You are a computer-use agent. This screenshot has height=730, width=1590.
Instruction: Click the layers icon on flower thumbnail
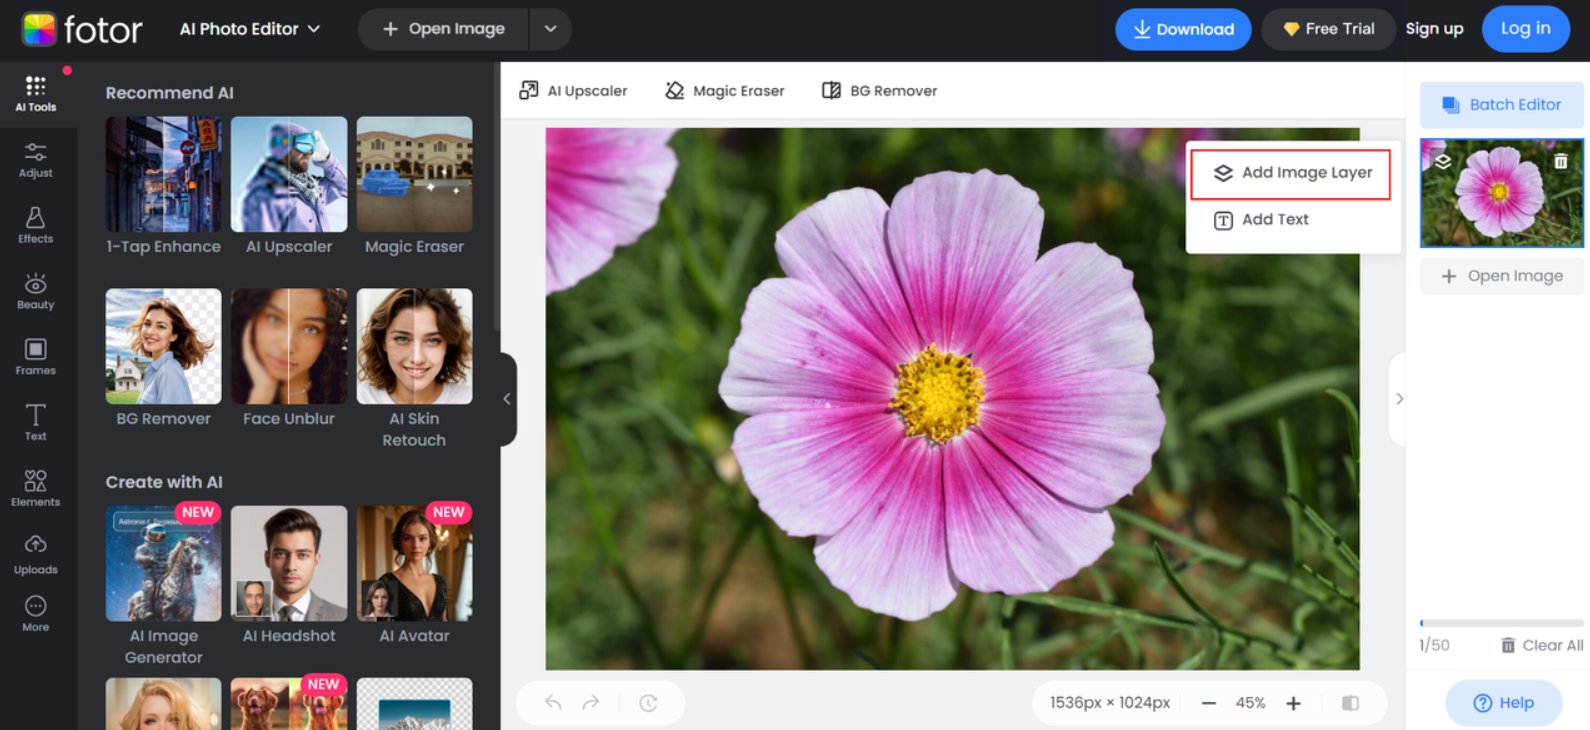point(1443,161)
